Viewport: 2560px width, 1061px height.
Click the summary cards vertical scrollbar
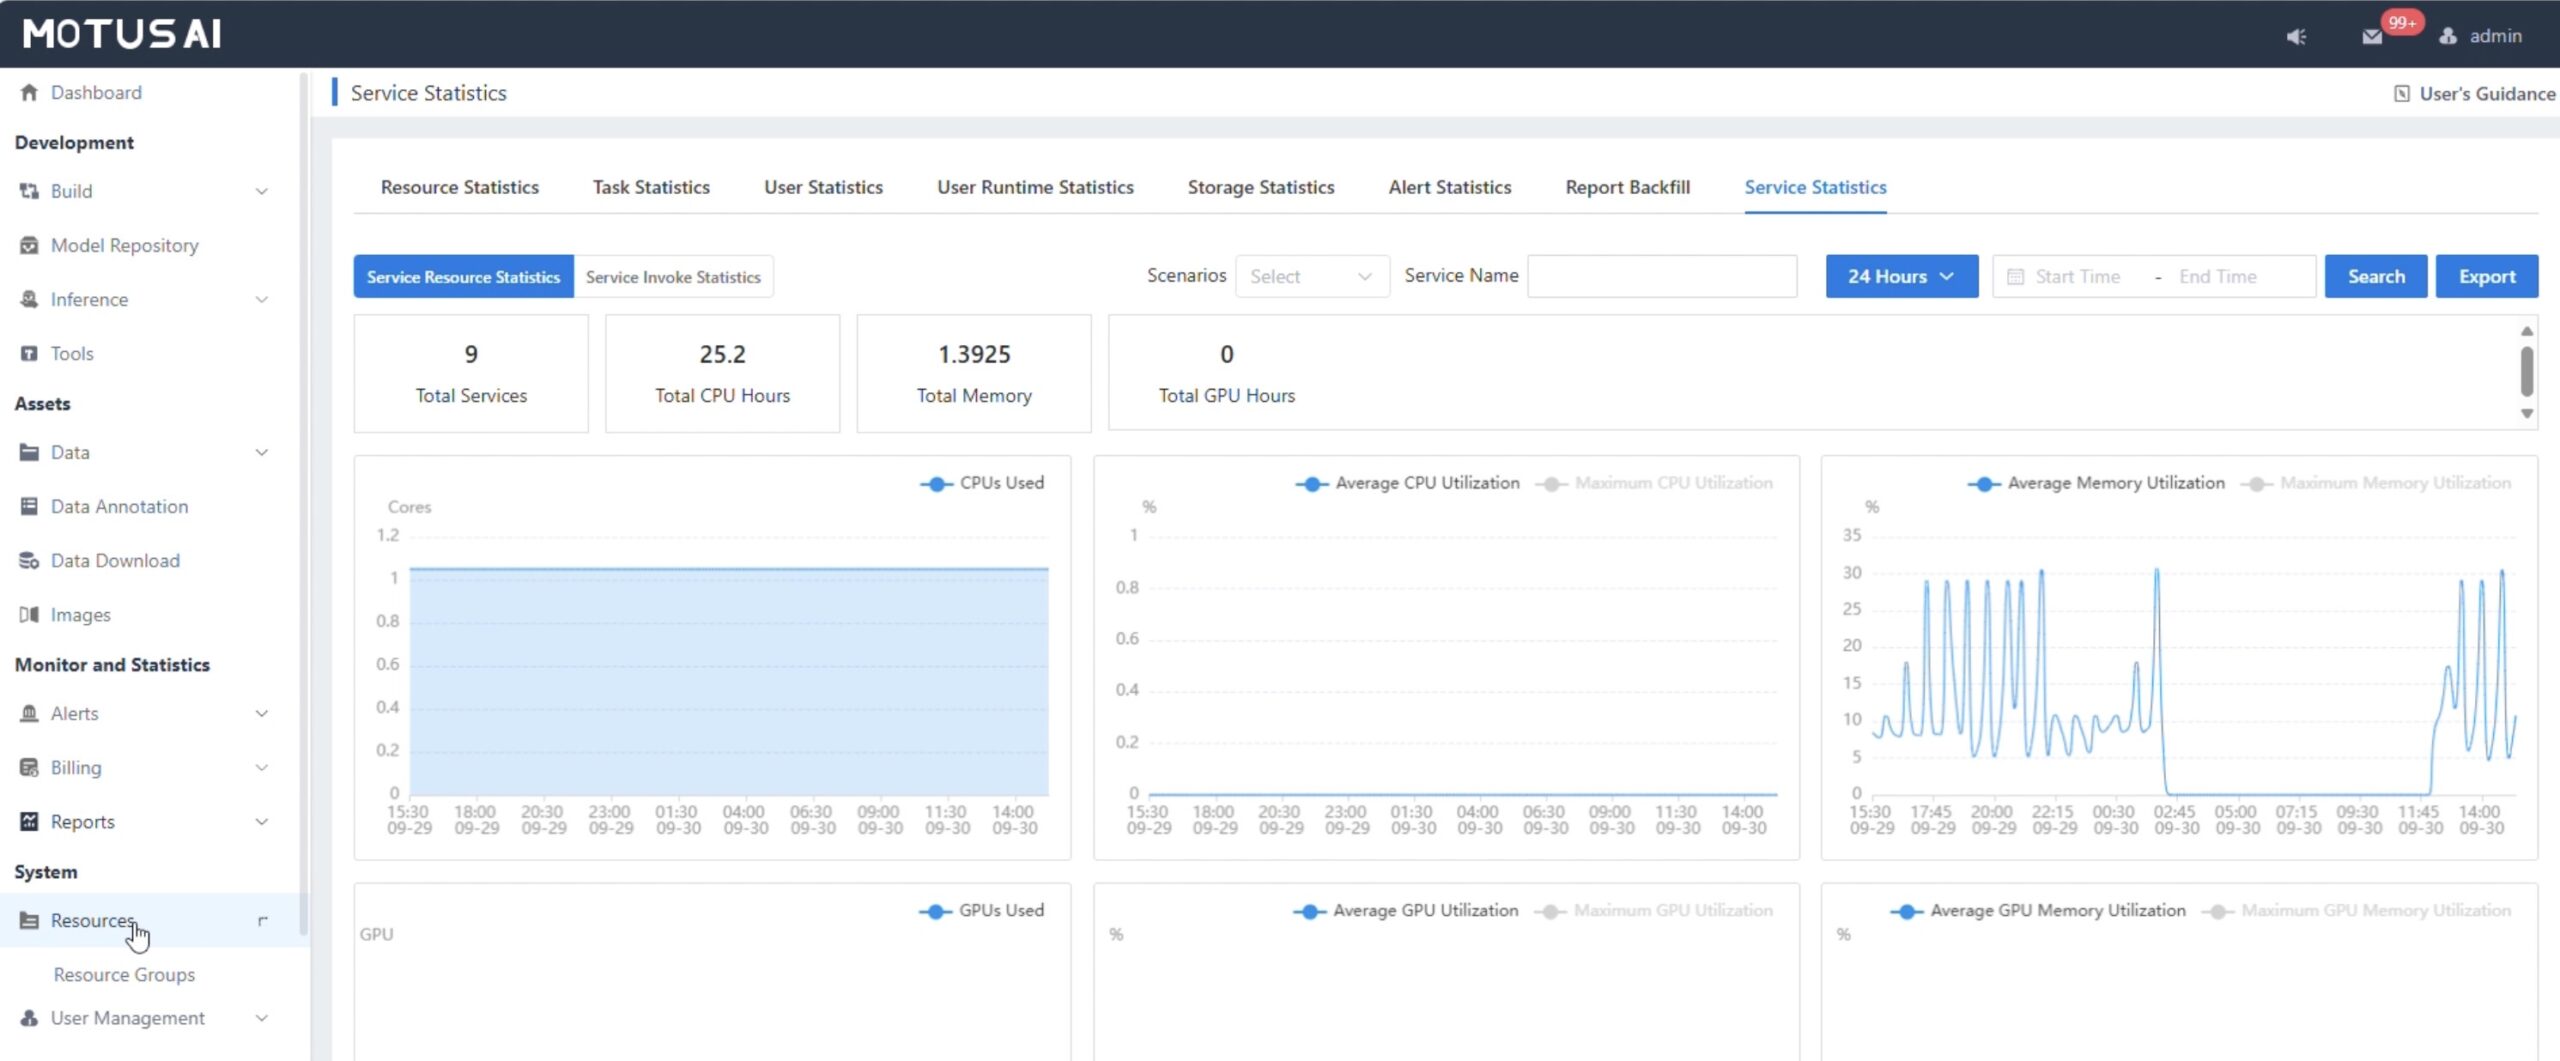(x=2526, y=371)
